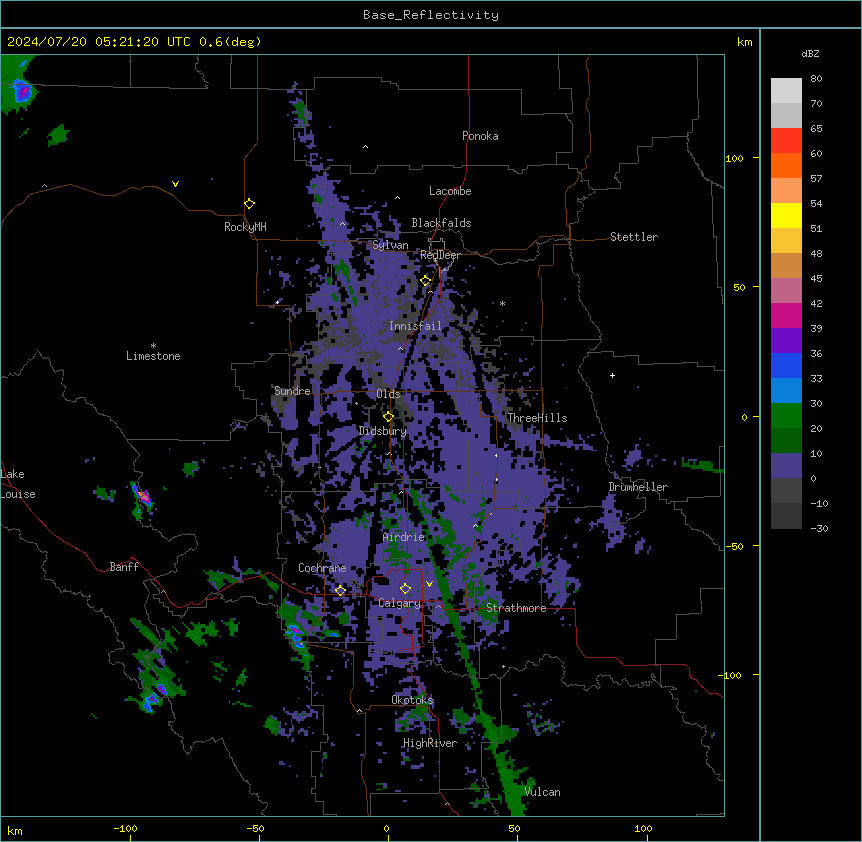Click the Drumheller town label
The image size is (862, 842).
pyautogui.click(x=638, y=487)
